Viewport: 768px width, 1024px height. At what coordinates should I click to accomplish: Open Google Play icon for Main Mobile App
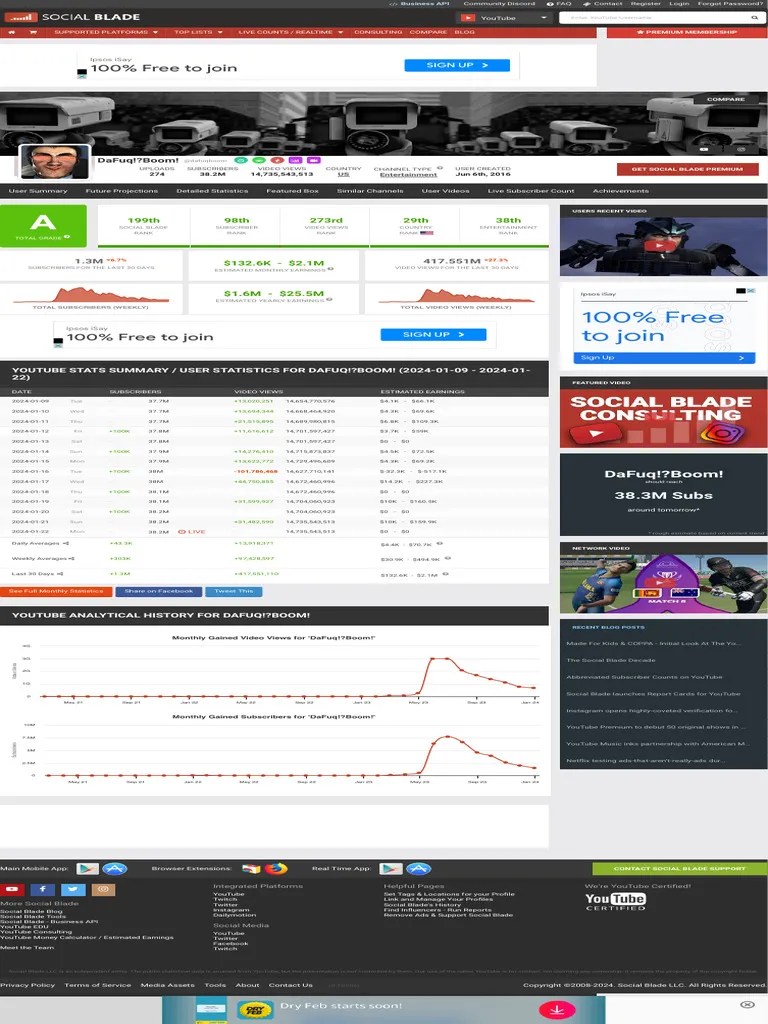point(88,869)
